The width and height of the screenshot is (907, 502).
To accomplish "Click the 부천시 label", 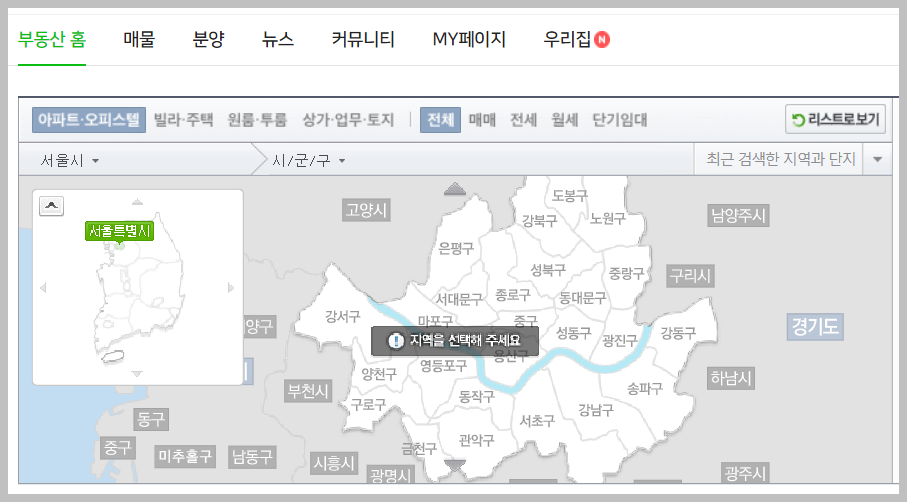I will tap(308, 391).
